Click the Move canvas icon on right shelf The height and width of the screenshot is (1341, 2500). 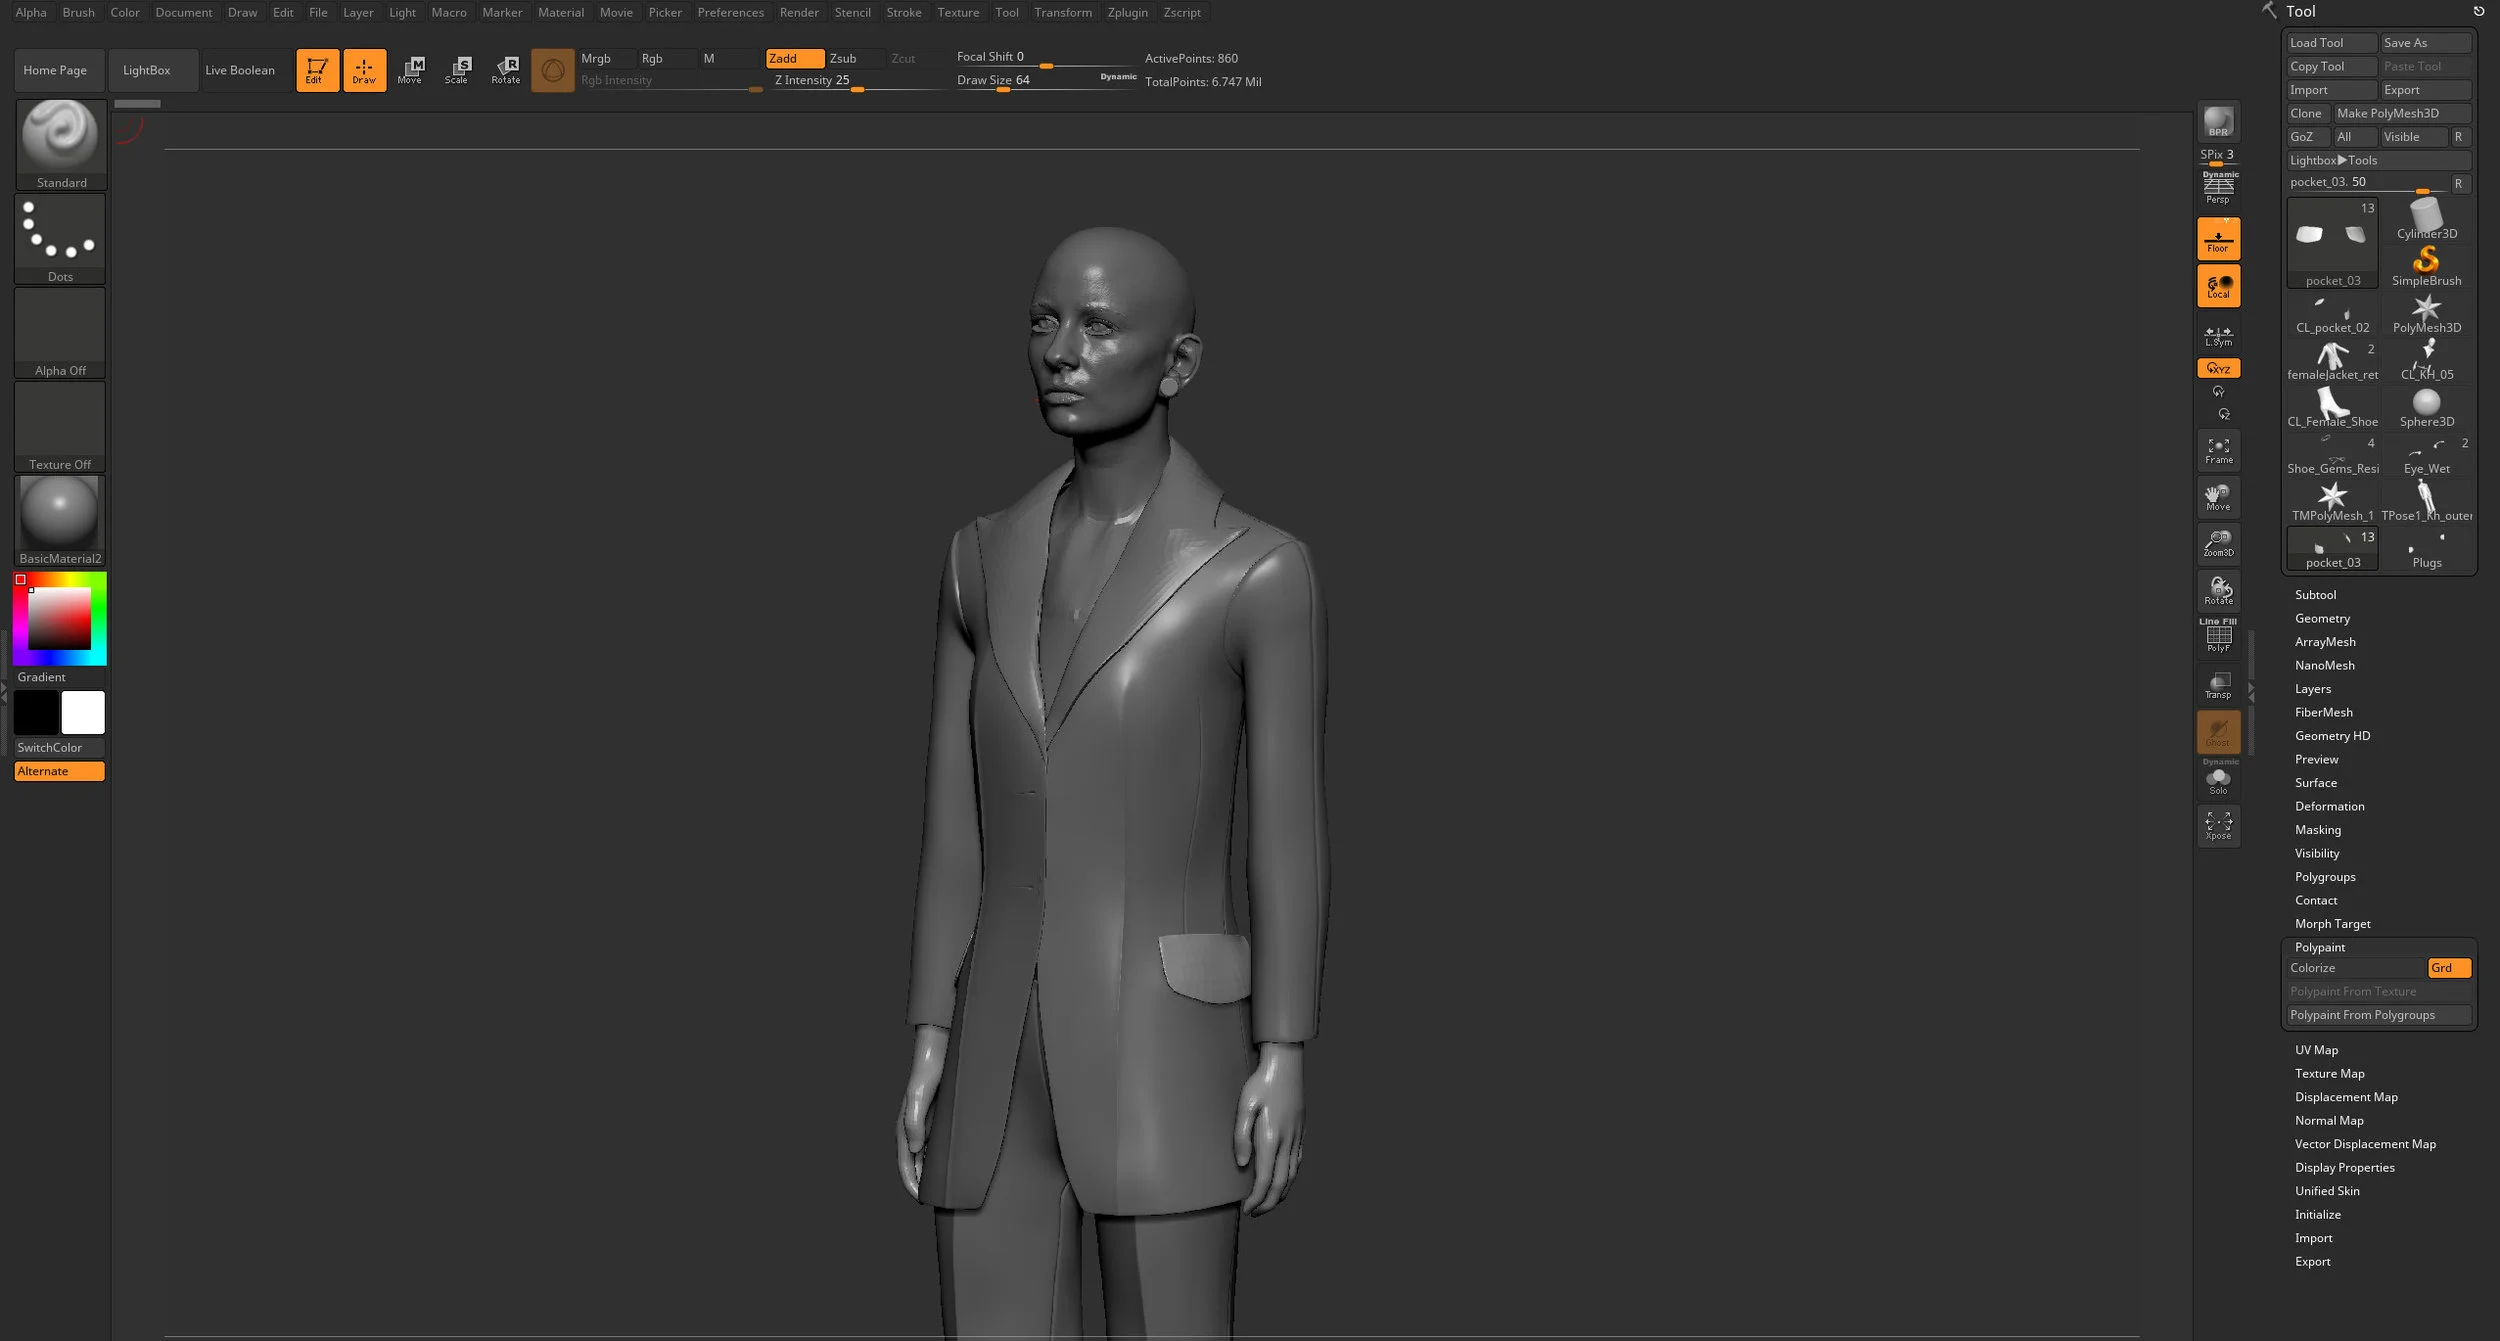point(2218,497)
